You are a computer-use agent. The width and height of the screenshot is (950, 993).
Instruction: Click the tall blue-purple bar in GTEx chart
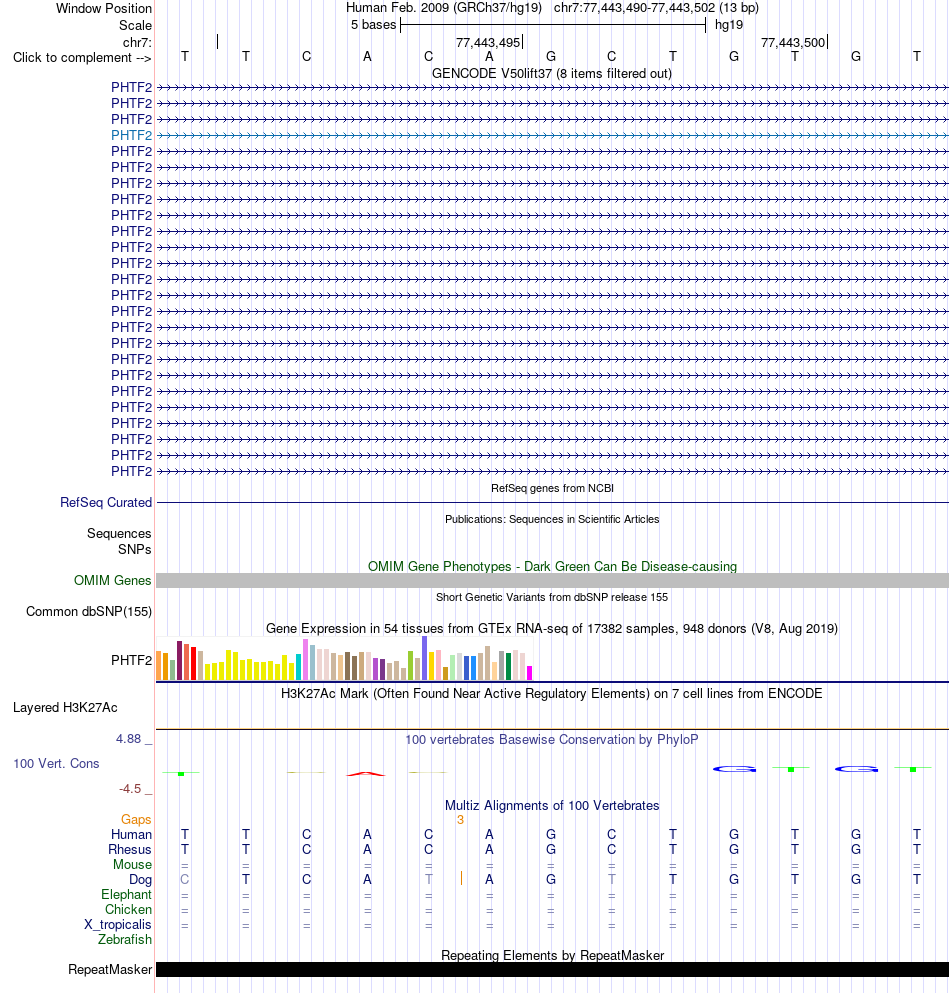pyautogui.click(x=424, y=658)
